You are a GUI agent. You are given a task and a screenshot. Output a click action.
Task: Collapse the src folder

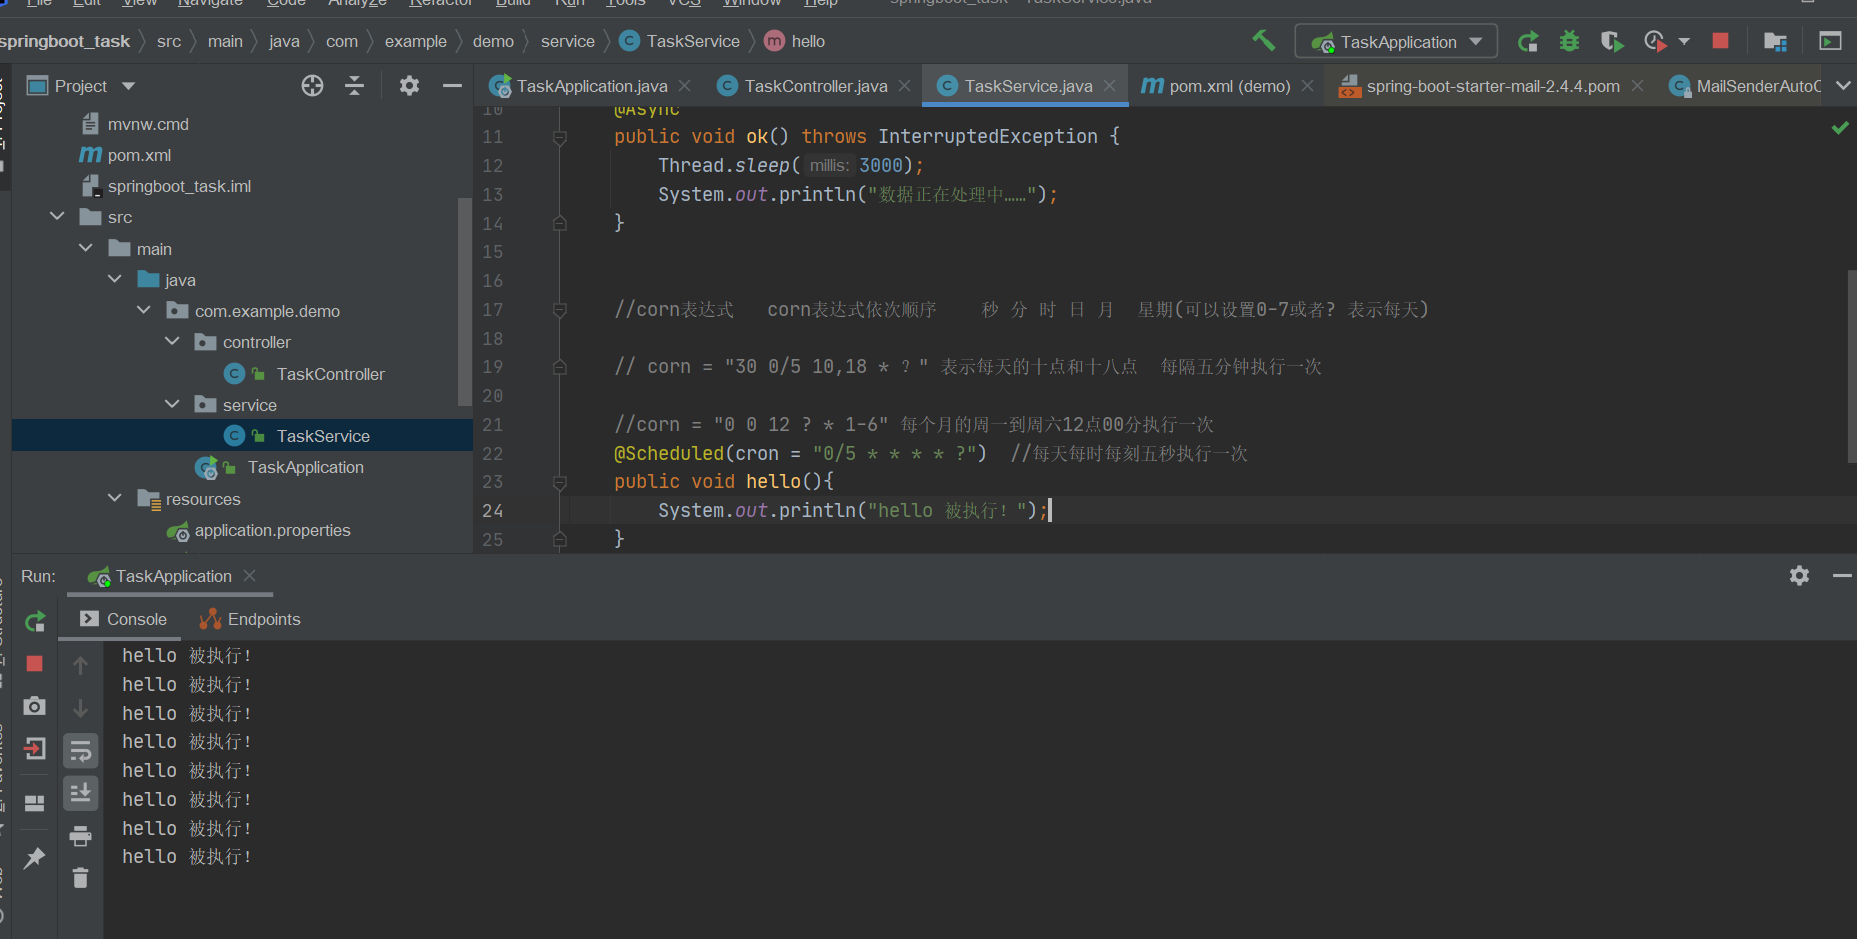pyautogui.click(x=57, y=216)
